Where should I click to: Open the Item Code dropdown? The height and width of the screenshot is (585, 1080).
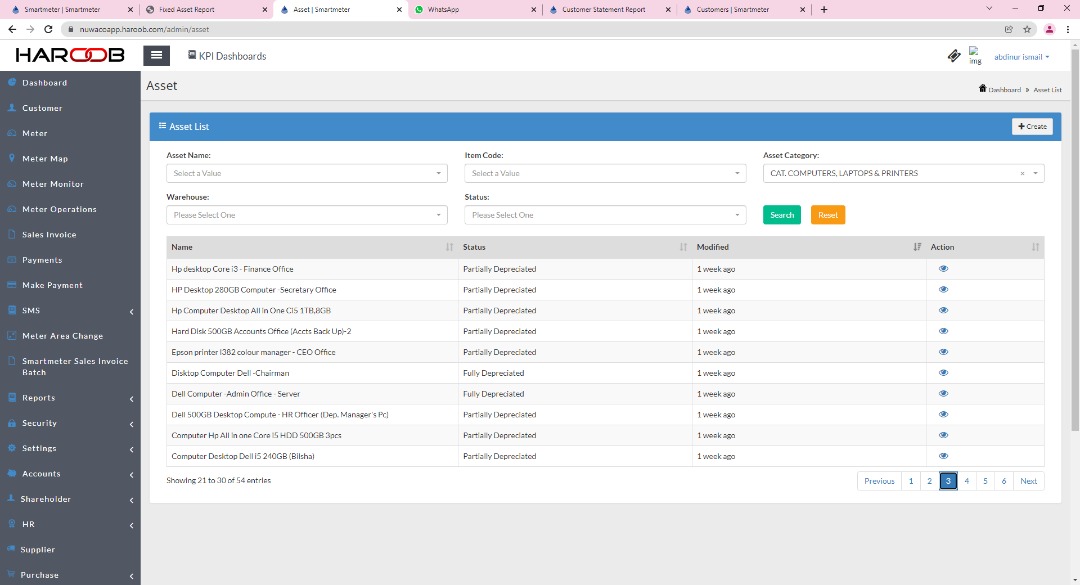click(x=605, y=173)
